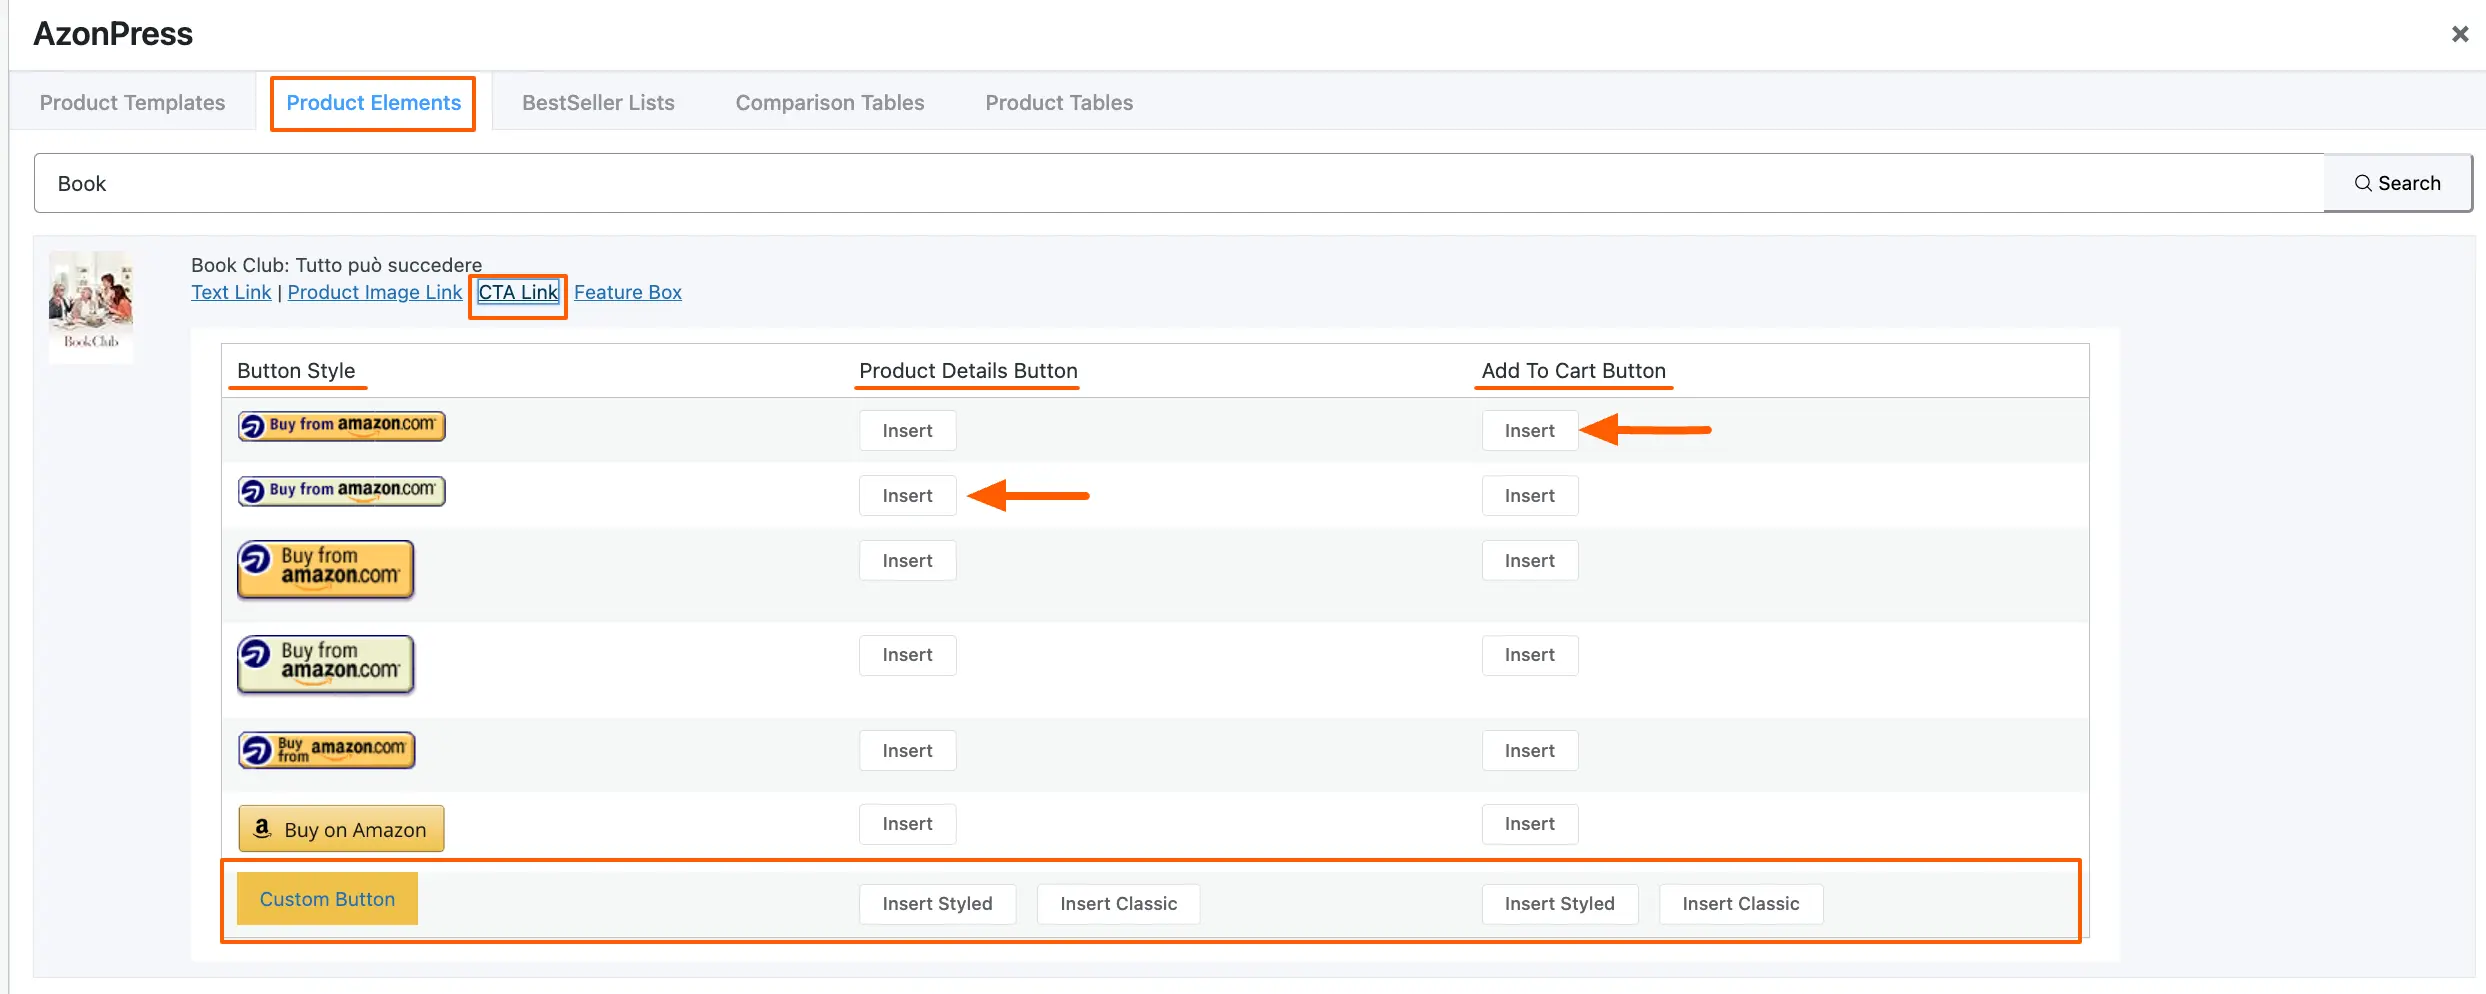Screen dimensions: 2486x994
Task: Click Insert Classic under Add To Cart Button
Action: coord(1740,904)
